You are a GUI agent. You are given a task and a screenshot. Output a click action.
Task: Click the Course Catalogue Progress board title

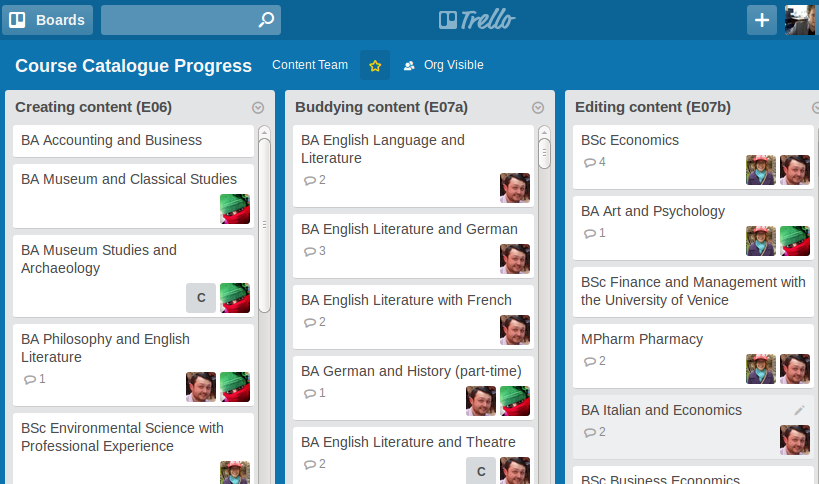click(133, 66)
